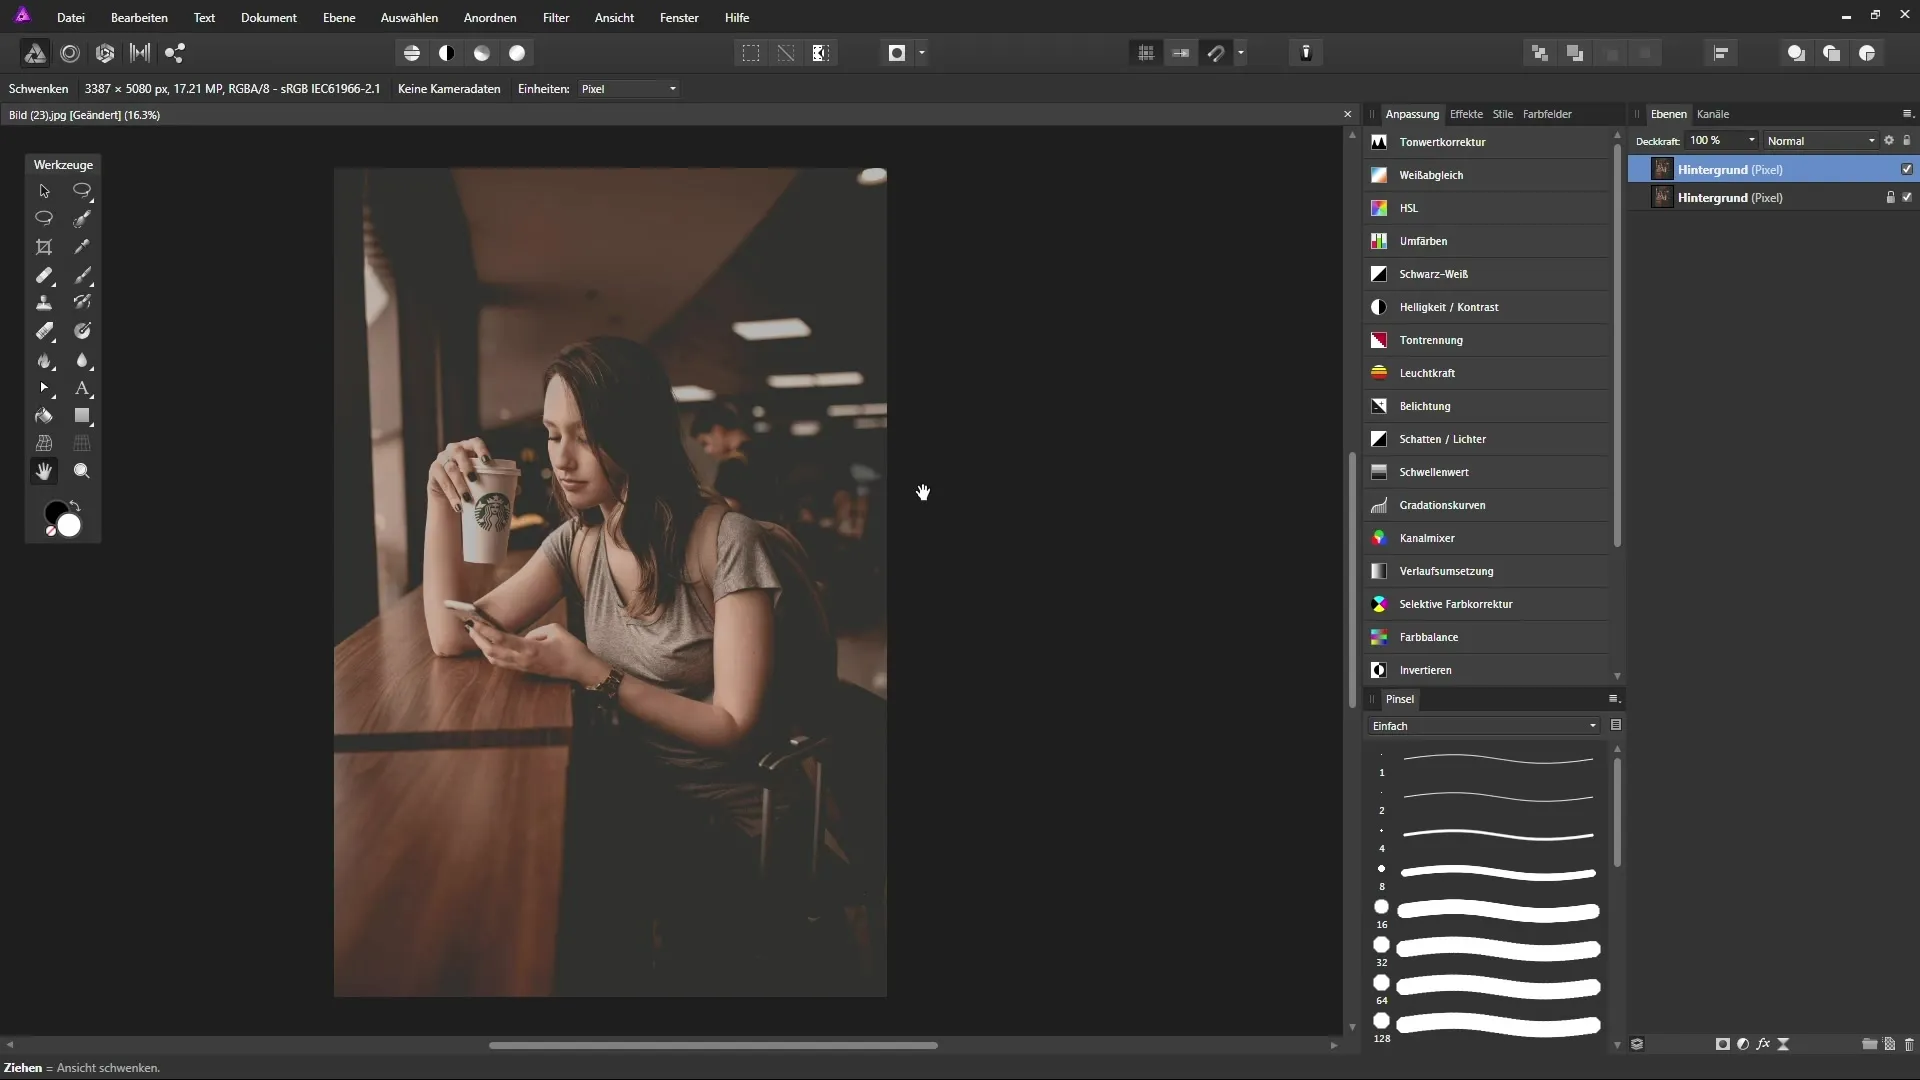Expand the snapping options dropdown arrow
Image resolution: width=1920 pixels, height=1080 pixels.
pos(1241,53)
